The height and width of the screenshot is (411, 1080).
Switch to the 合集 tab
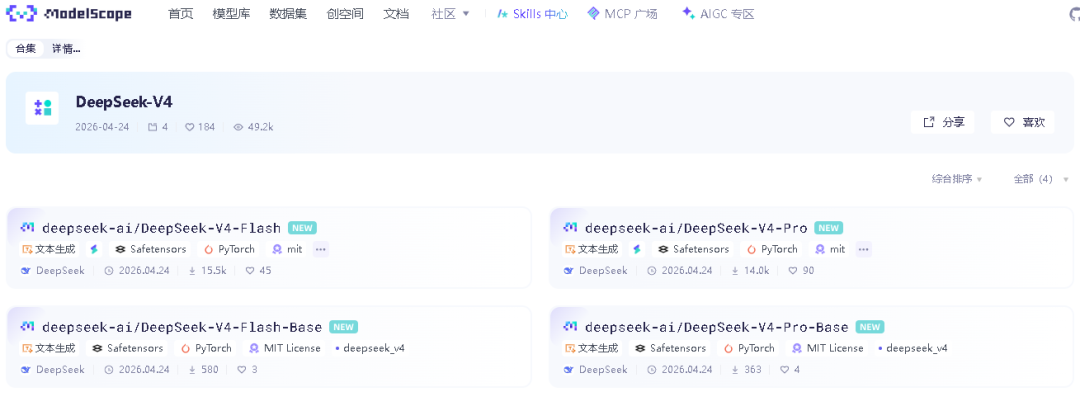[x=25, y=49]
